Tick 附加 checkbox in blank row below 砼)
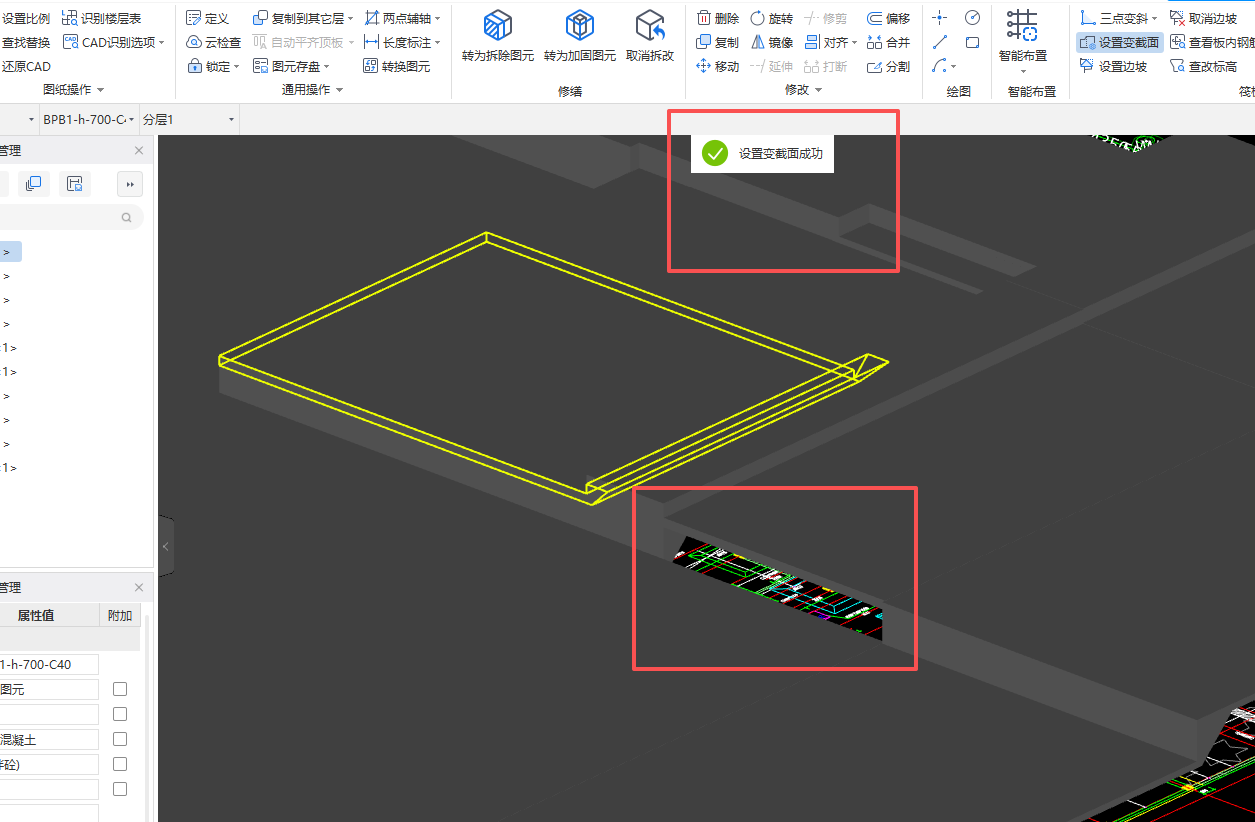This screenshot has height=822, width=1255. (120, 789)
